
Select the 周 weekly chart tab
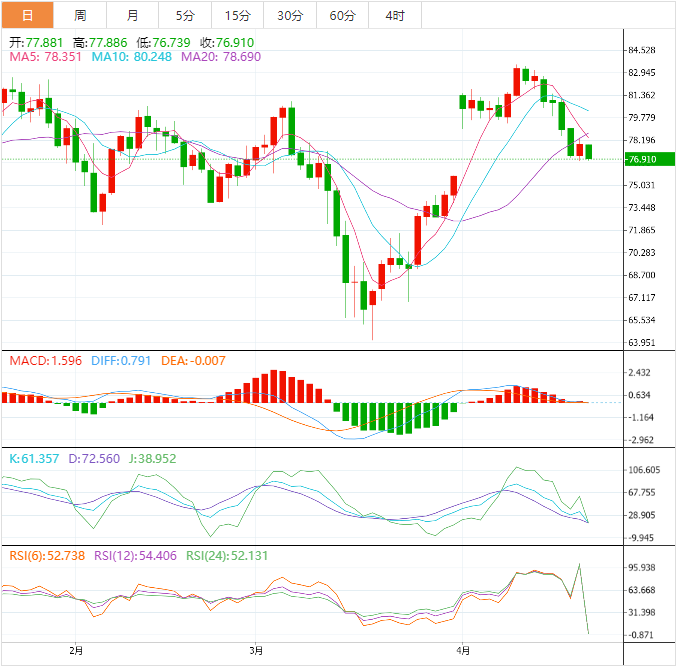click(80, 15)
